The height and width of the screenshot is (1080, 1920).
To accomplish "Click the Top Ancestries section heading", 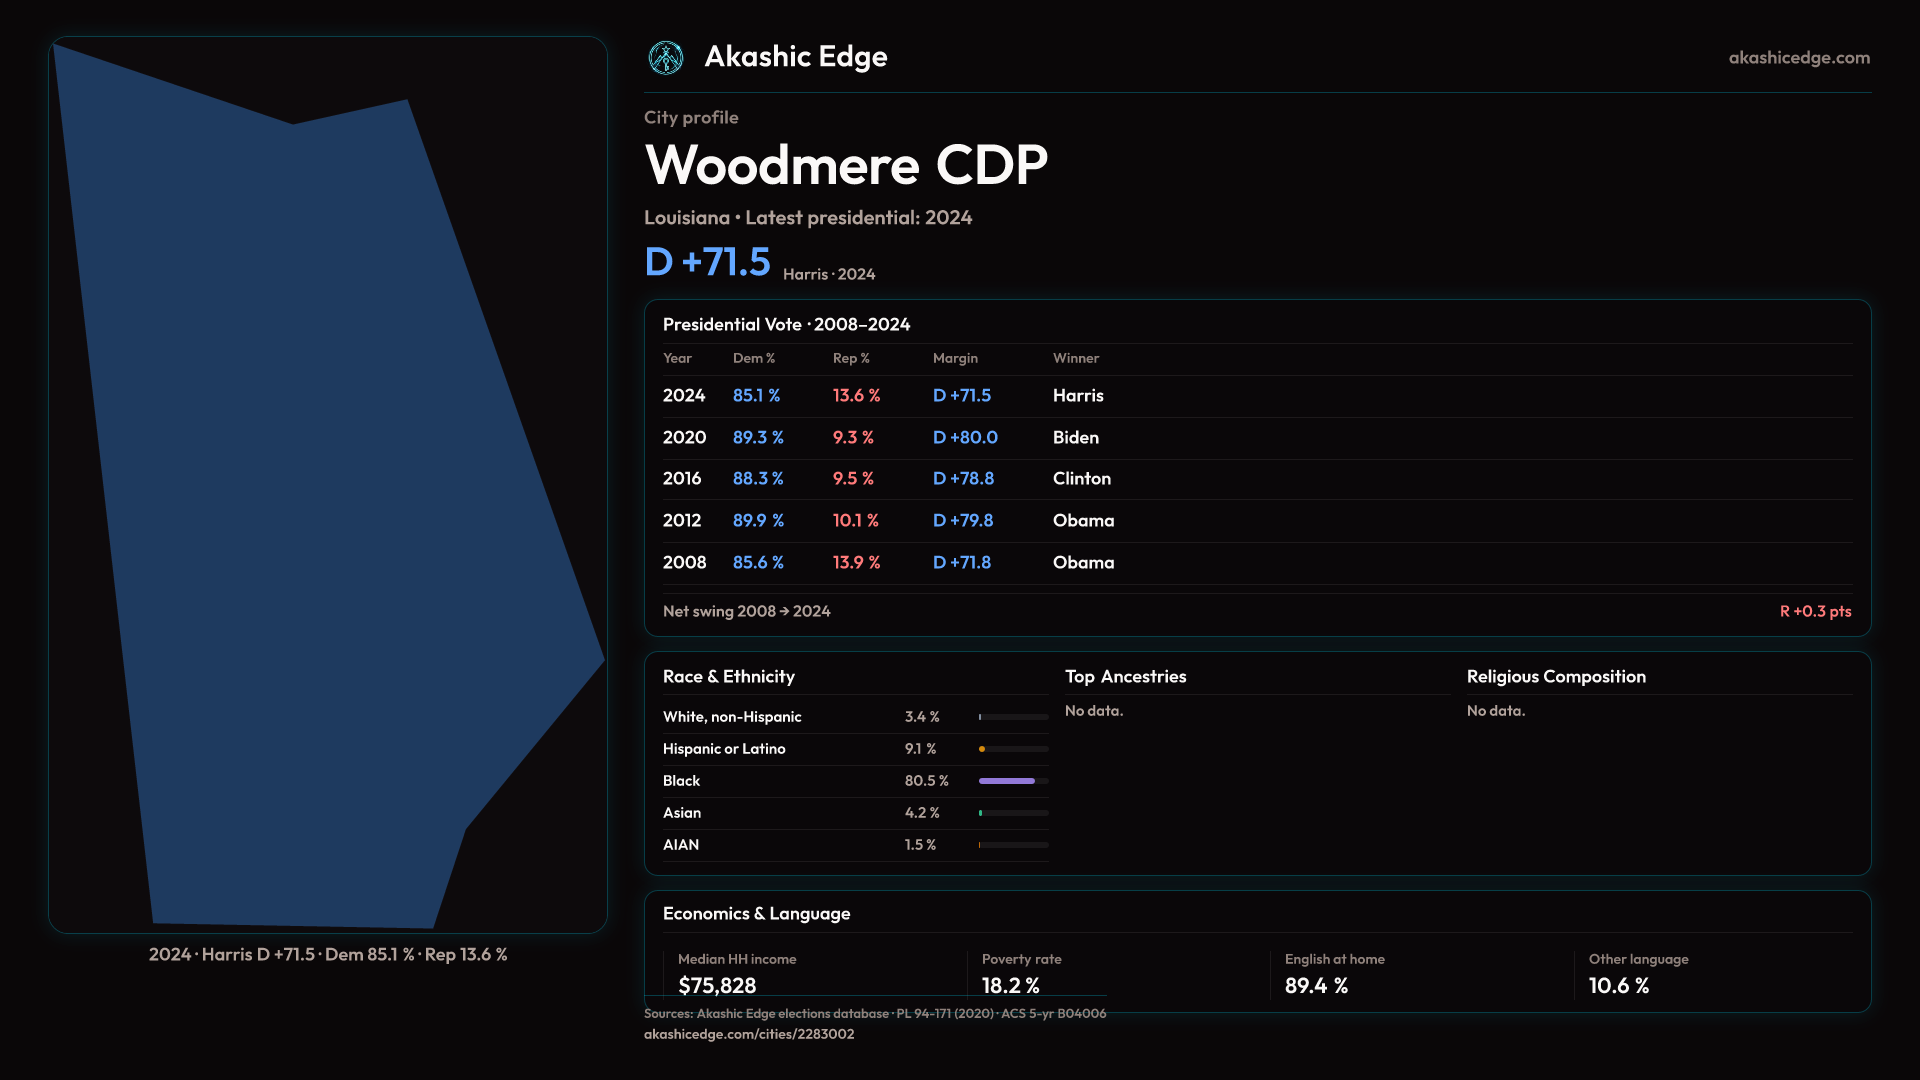I will (x=1125, y=677).
